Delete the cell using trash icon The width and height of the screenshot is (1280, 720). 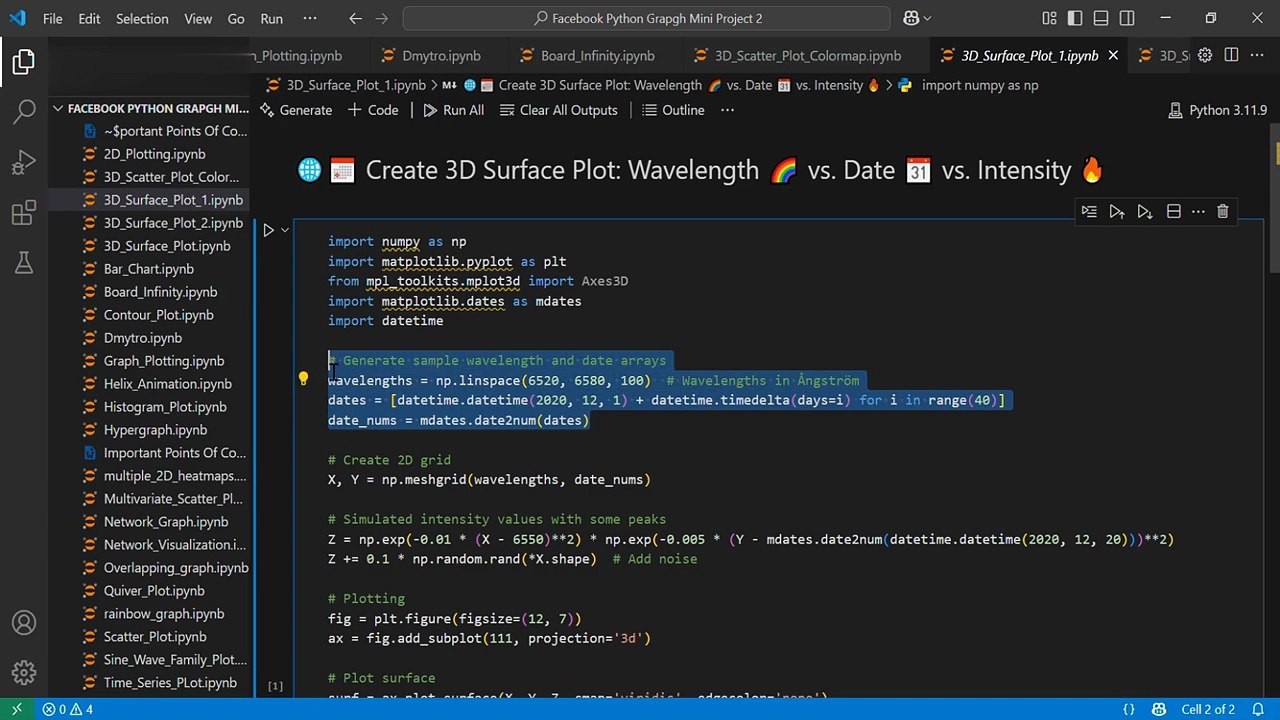(x=1222, y=211)
